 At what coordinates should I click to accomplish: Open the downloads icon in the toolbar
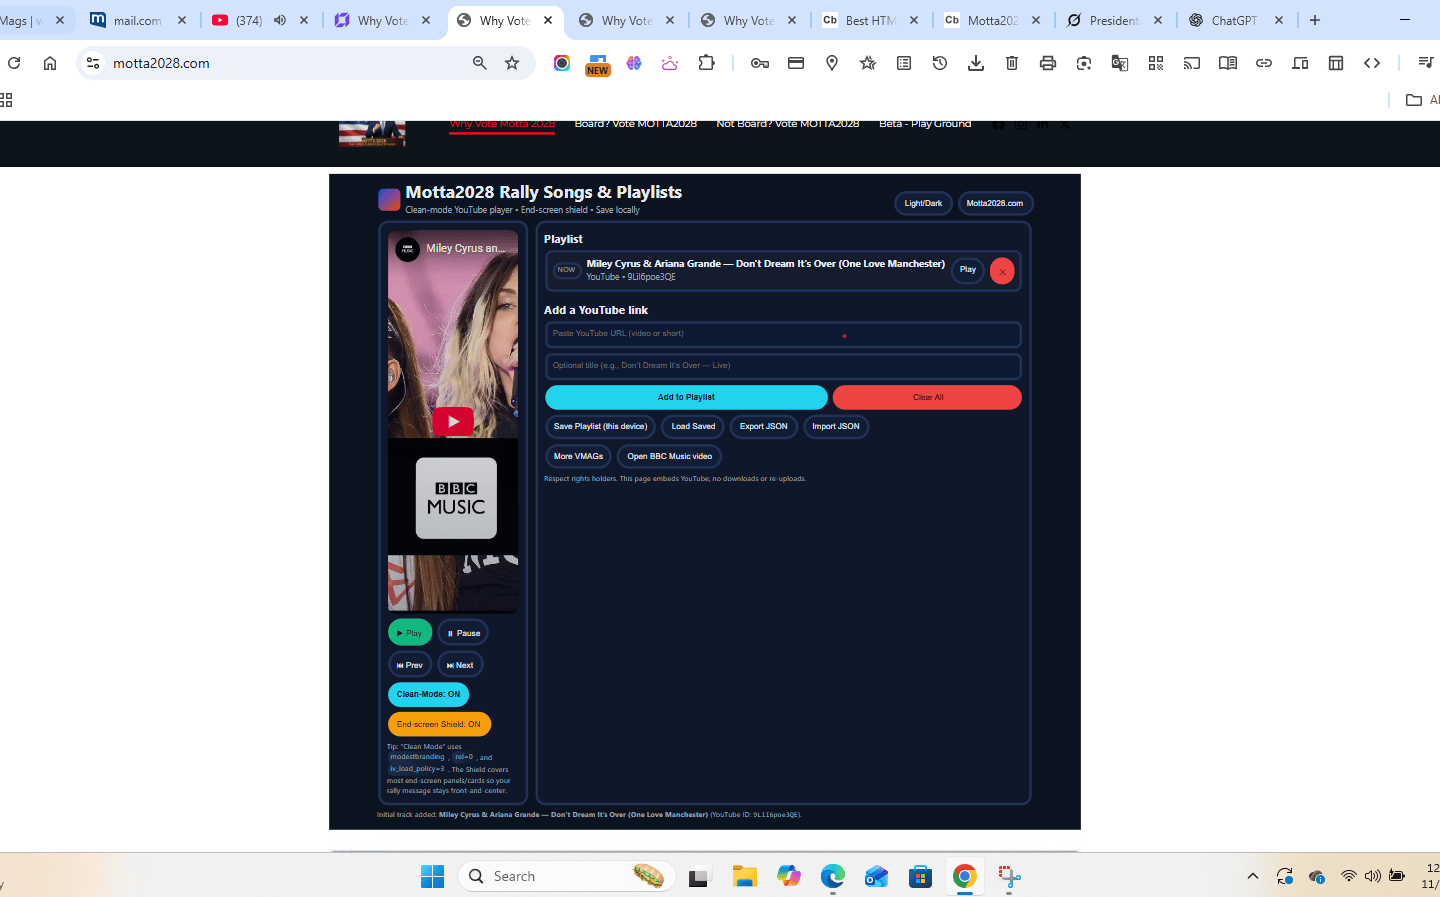coord(976,63)
